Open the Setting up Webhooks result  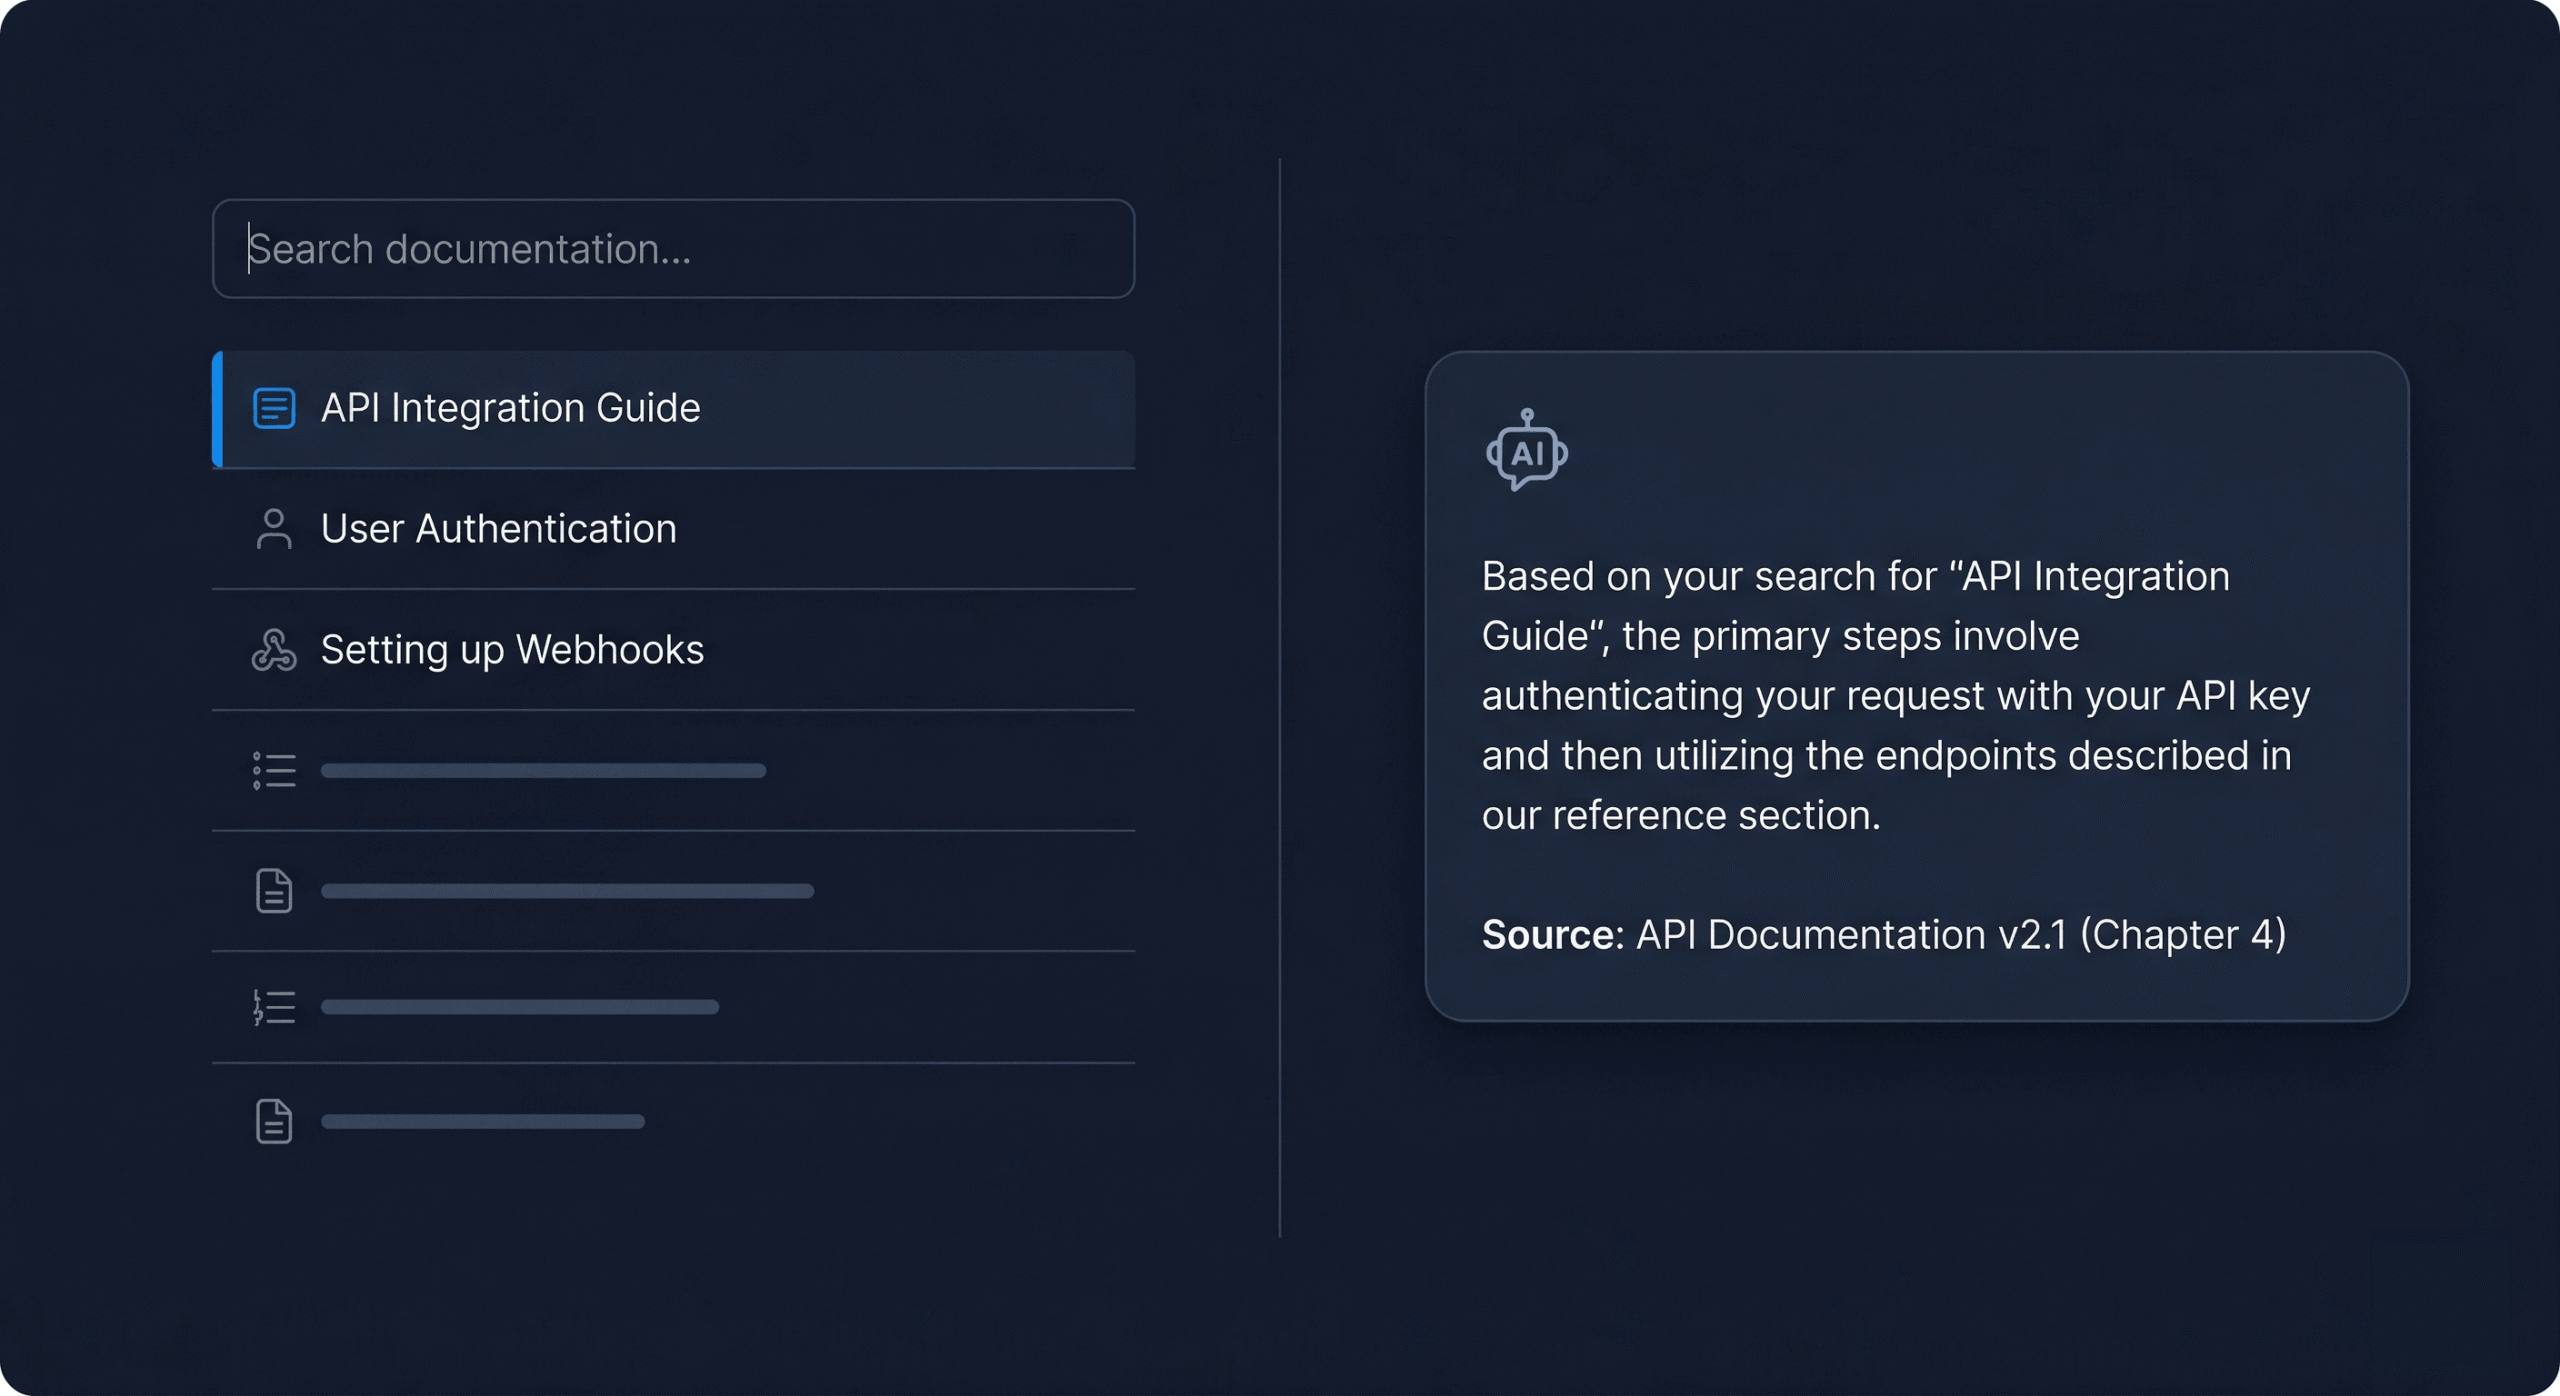pyautogui.click(x=512, y=650)
